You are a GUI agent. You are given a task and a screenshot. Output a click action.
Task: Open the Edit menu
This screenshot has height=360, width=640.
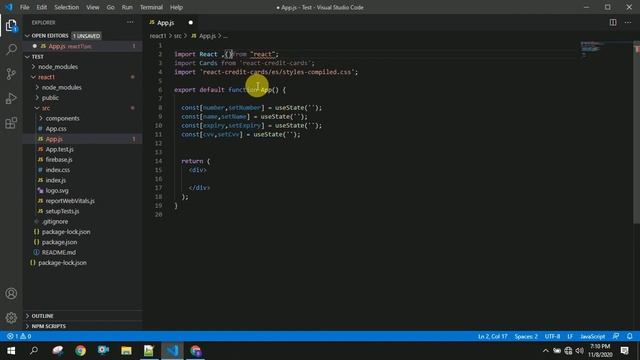pos(42,7)
